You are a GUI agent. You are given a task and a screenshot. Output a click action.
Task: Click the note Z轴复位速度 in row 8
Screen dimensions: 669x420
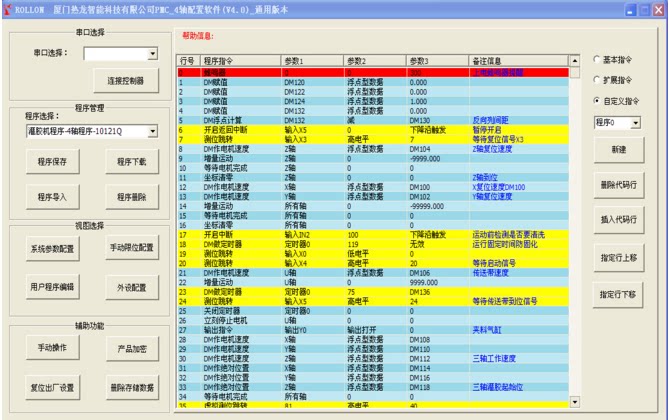coord(492,149)
